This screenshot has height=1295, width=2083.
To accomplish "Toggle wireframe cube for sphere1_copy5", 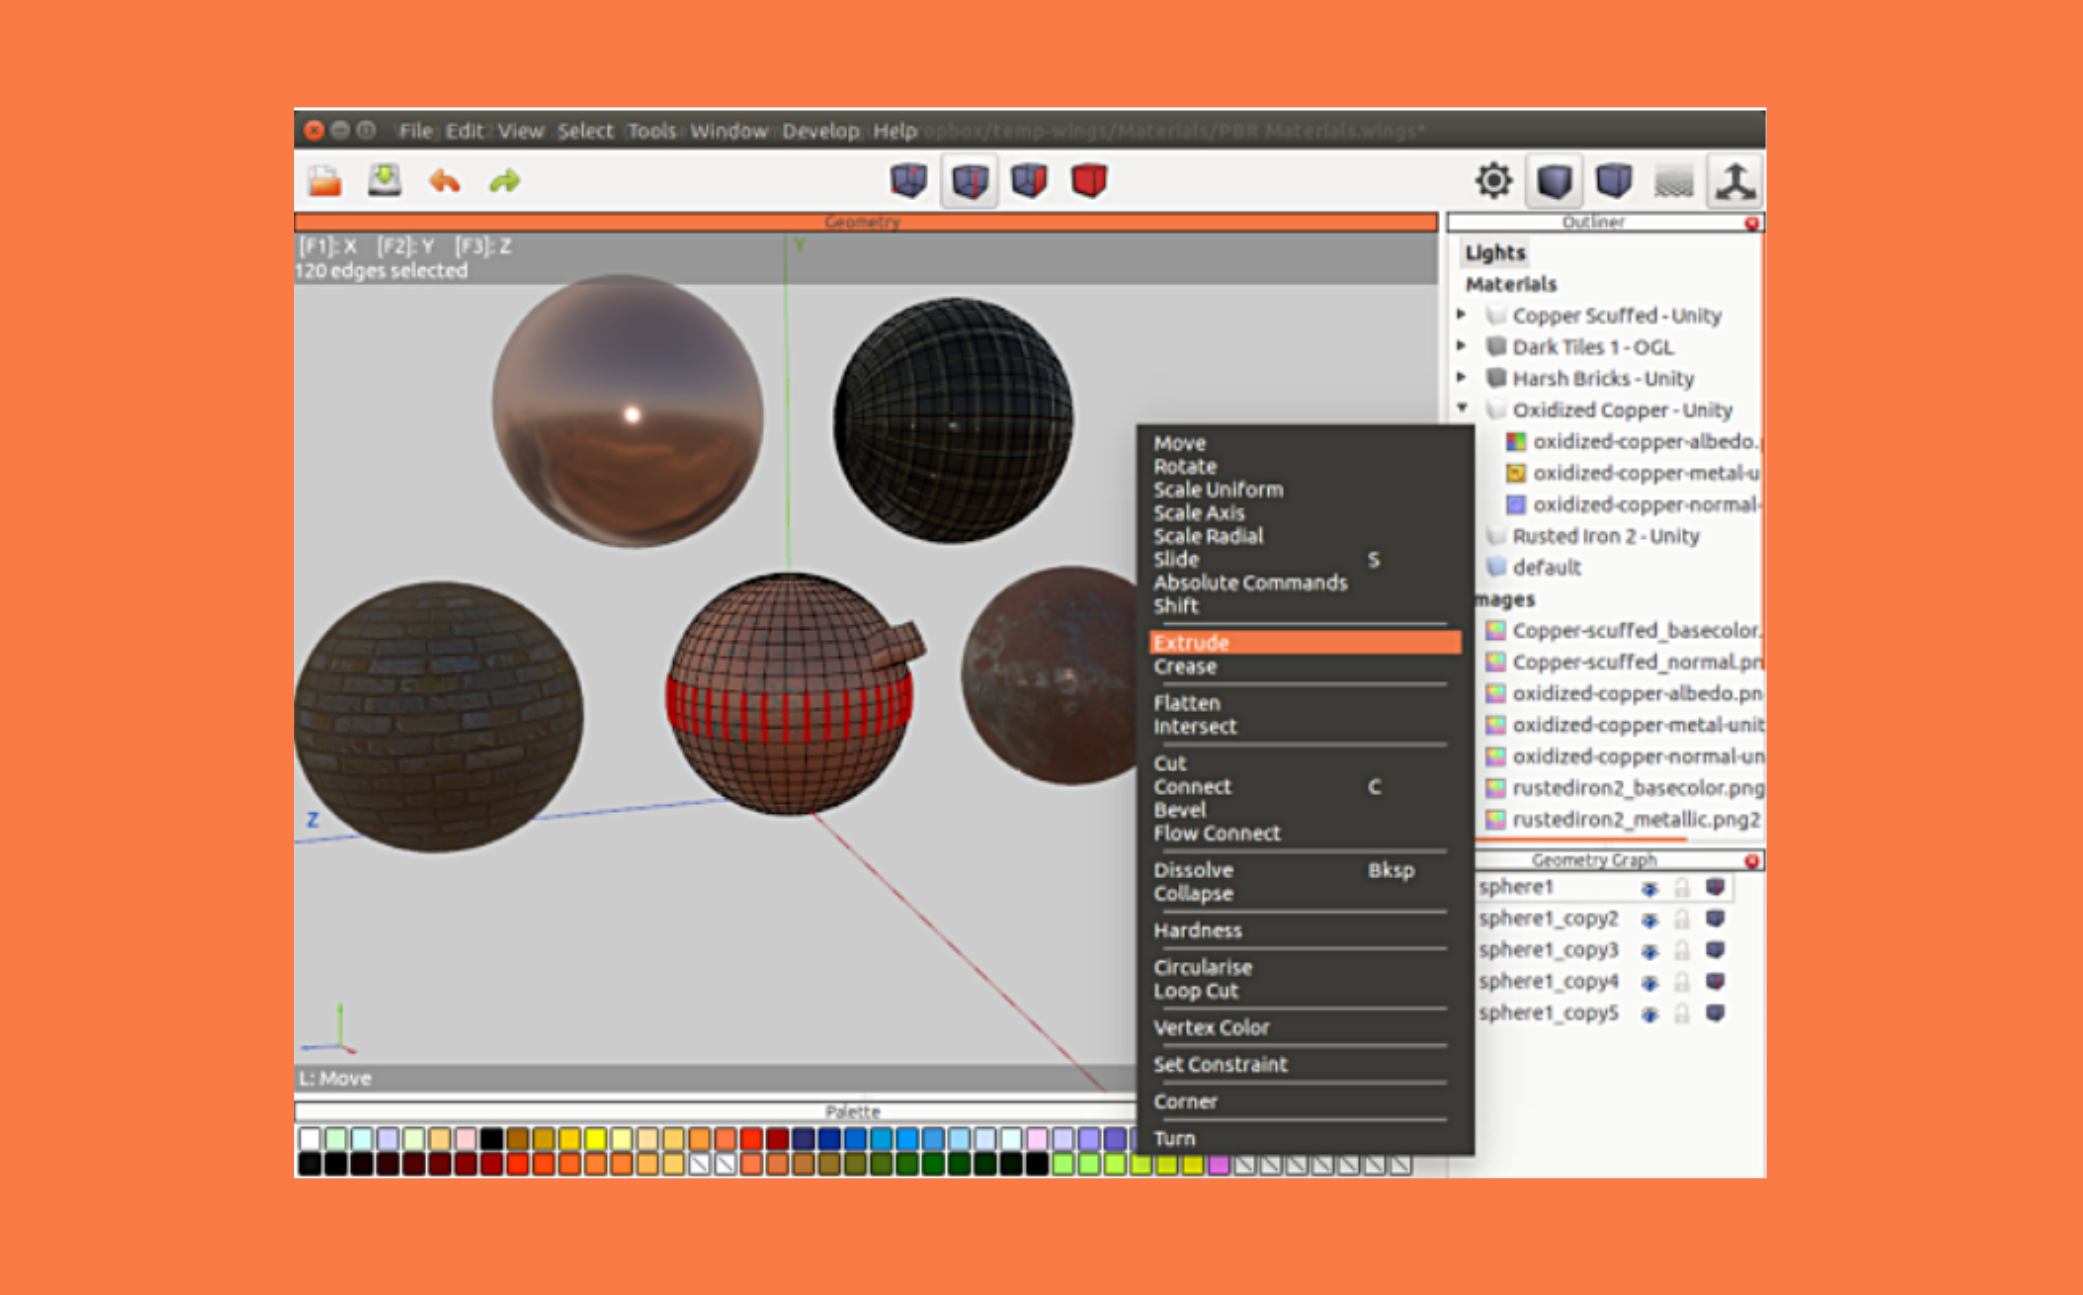I will (x=1716, y=1013).
